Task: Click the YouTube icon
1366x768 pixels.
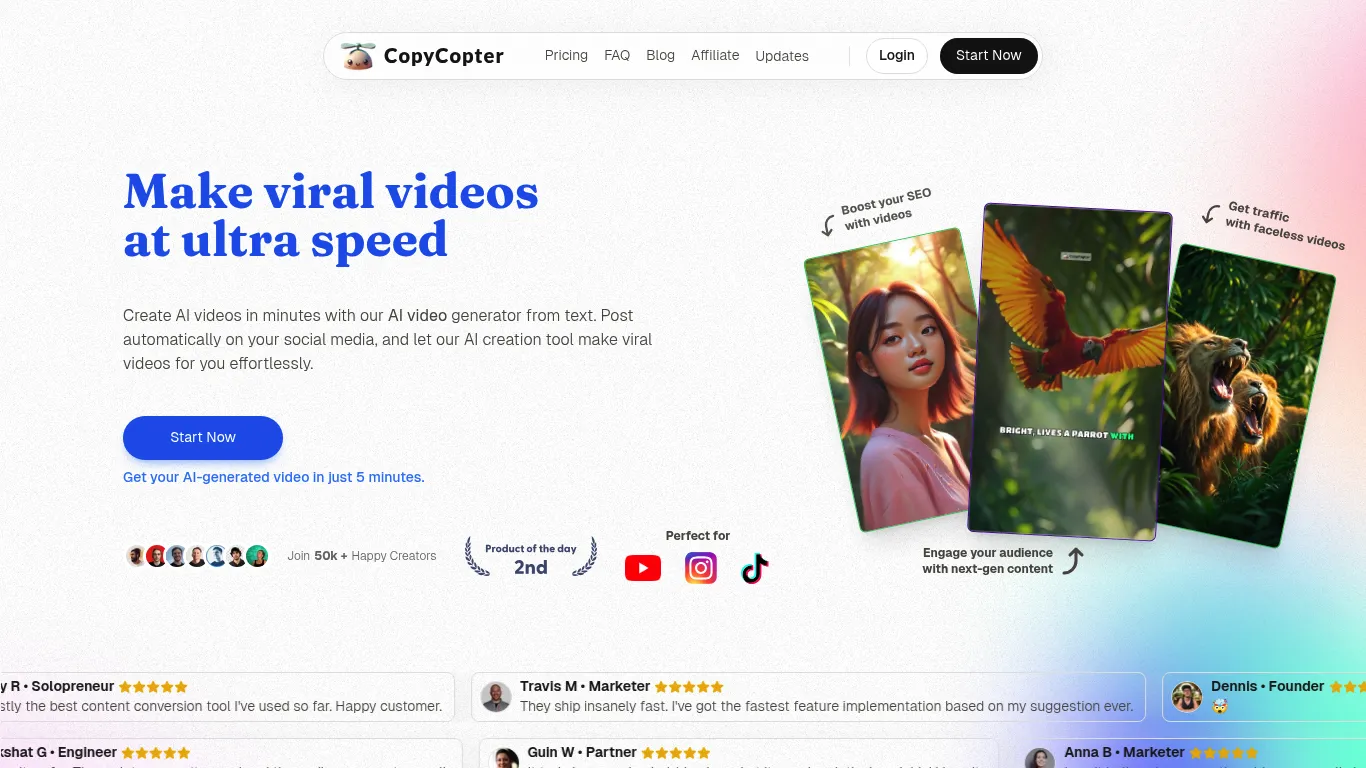Action: [642, 568]
